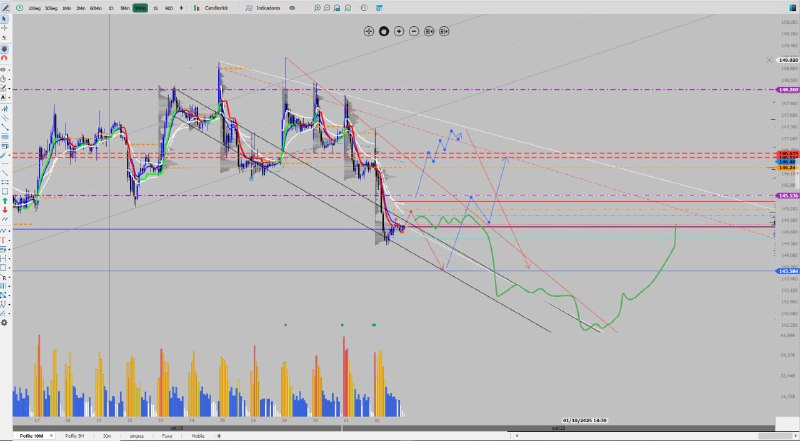800x441 pixels.
Task: Click the black circle replay button
Action: click(384, 31)
